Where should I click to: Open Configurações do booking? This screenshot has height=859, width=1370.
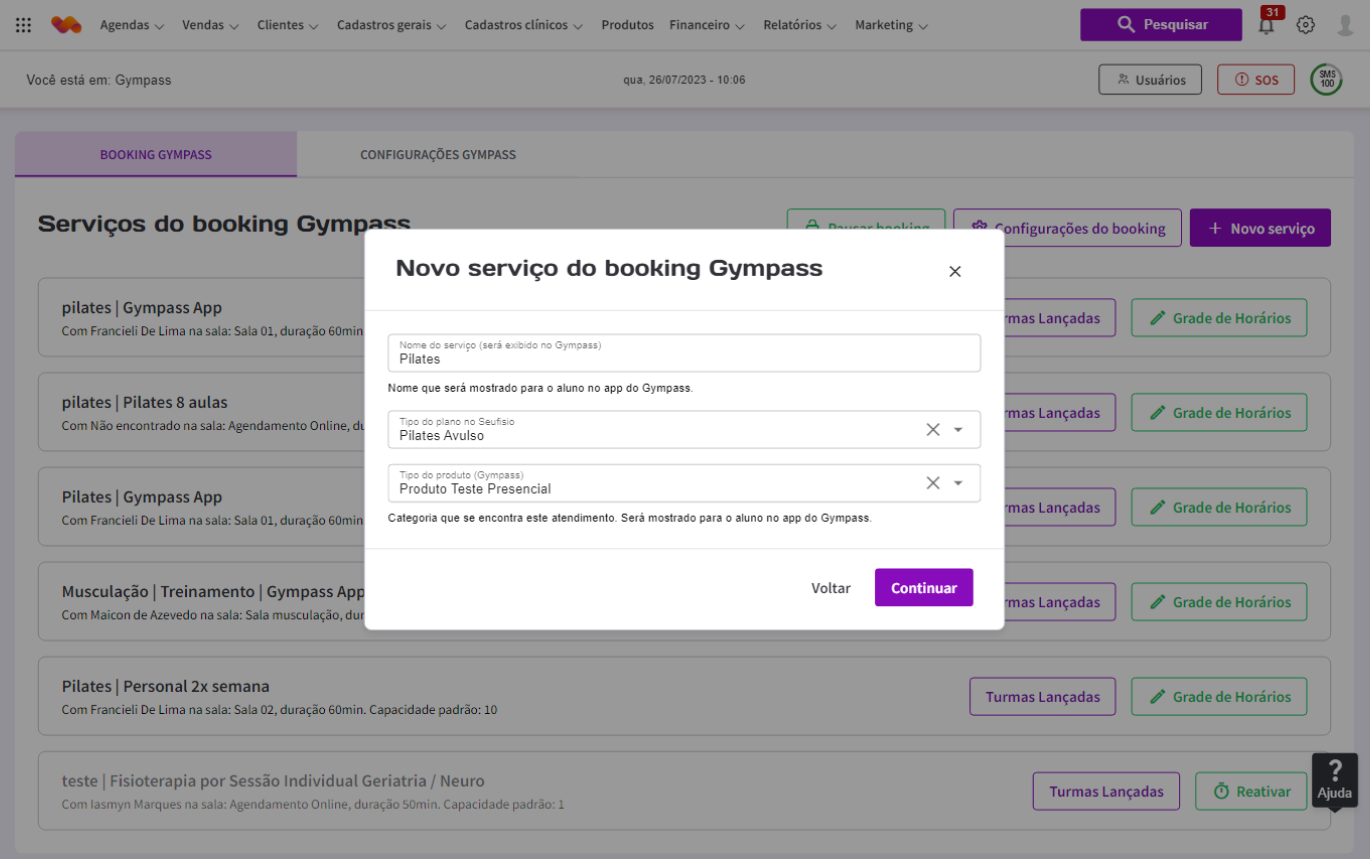coord(1067,228)
